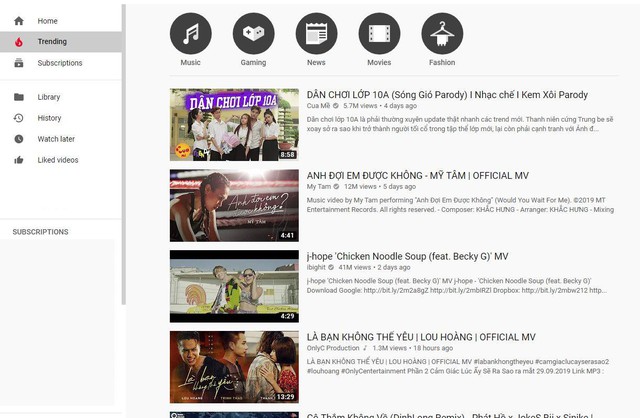Open ANH ĐỢI EM ĐƯỢC KHÔNG thumbnail
640x418 pixels.
coord(234,205)
